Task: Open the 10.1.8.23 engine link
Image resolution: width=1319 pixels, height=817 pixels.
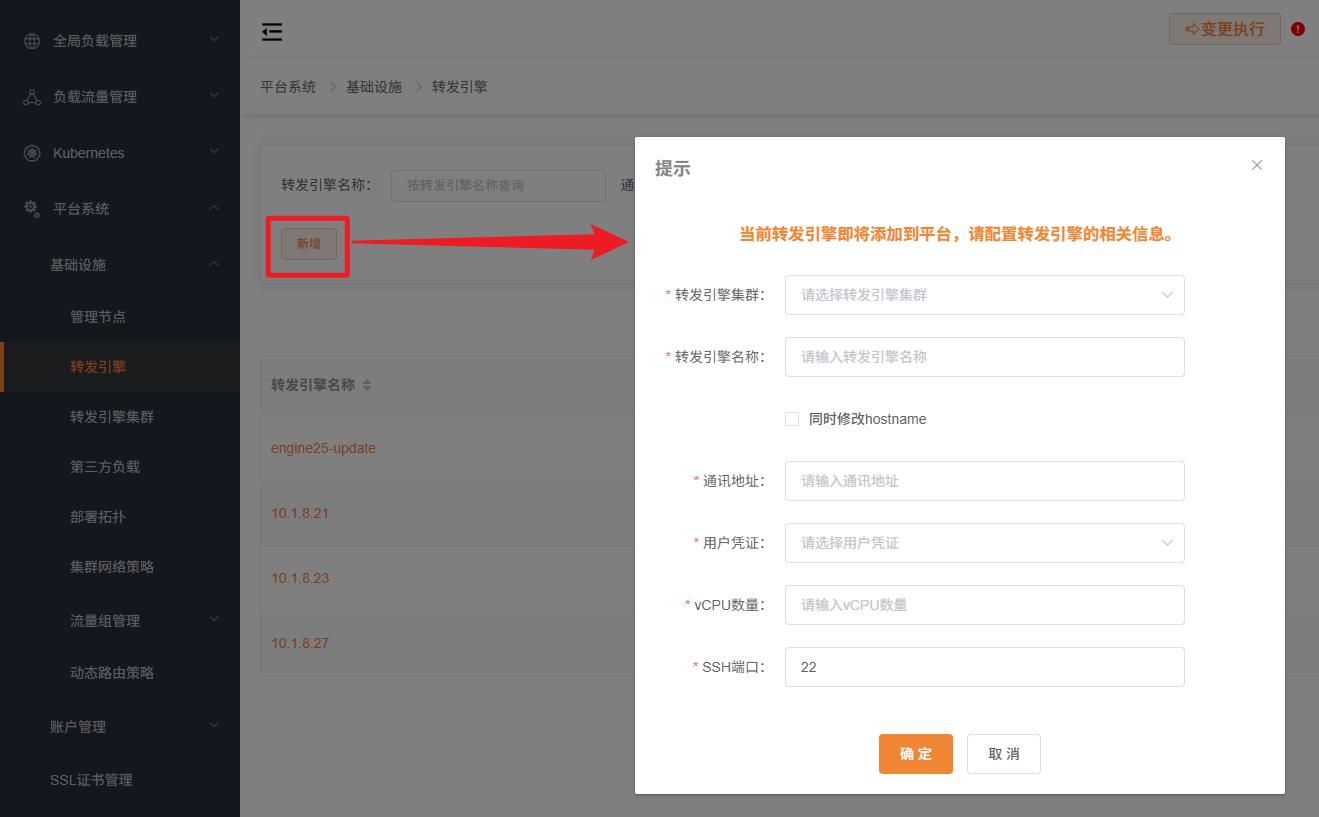Action: tap(300, 578)
